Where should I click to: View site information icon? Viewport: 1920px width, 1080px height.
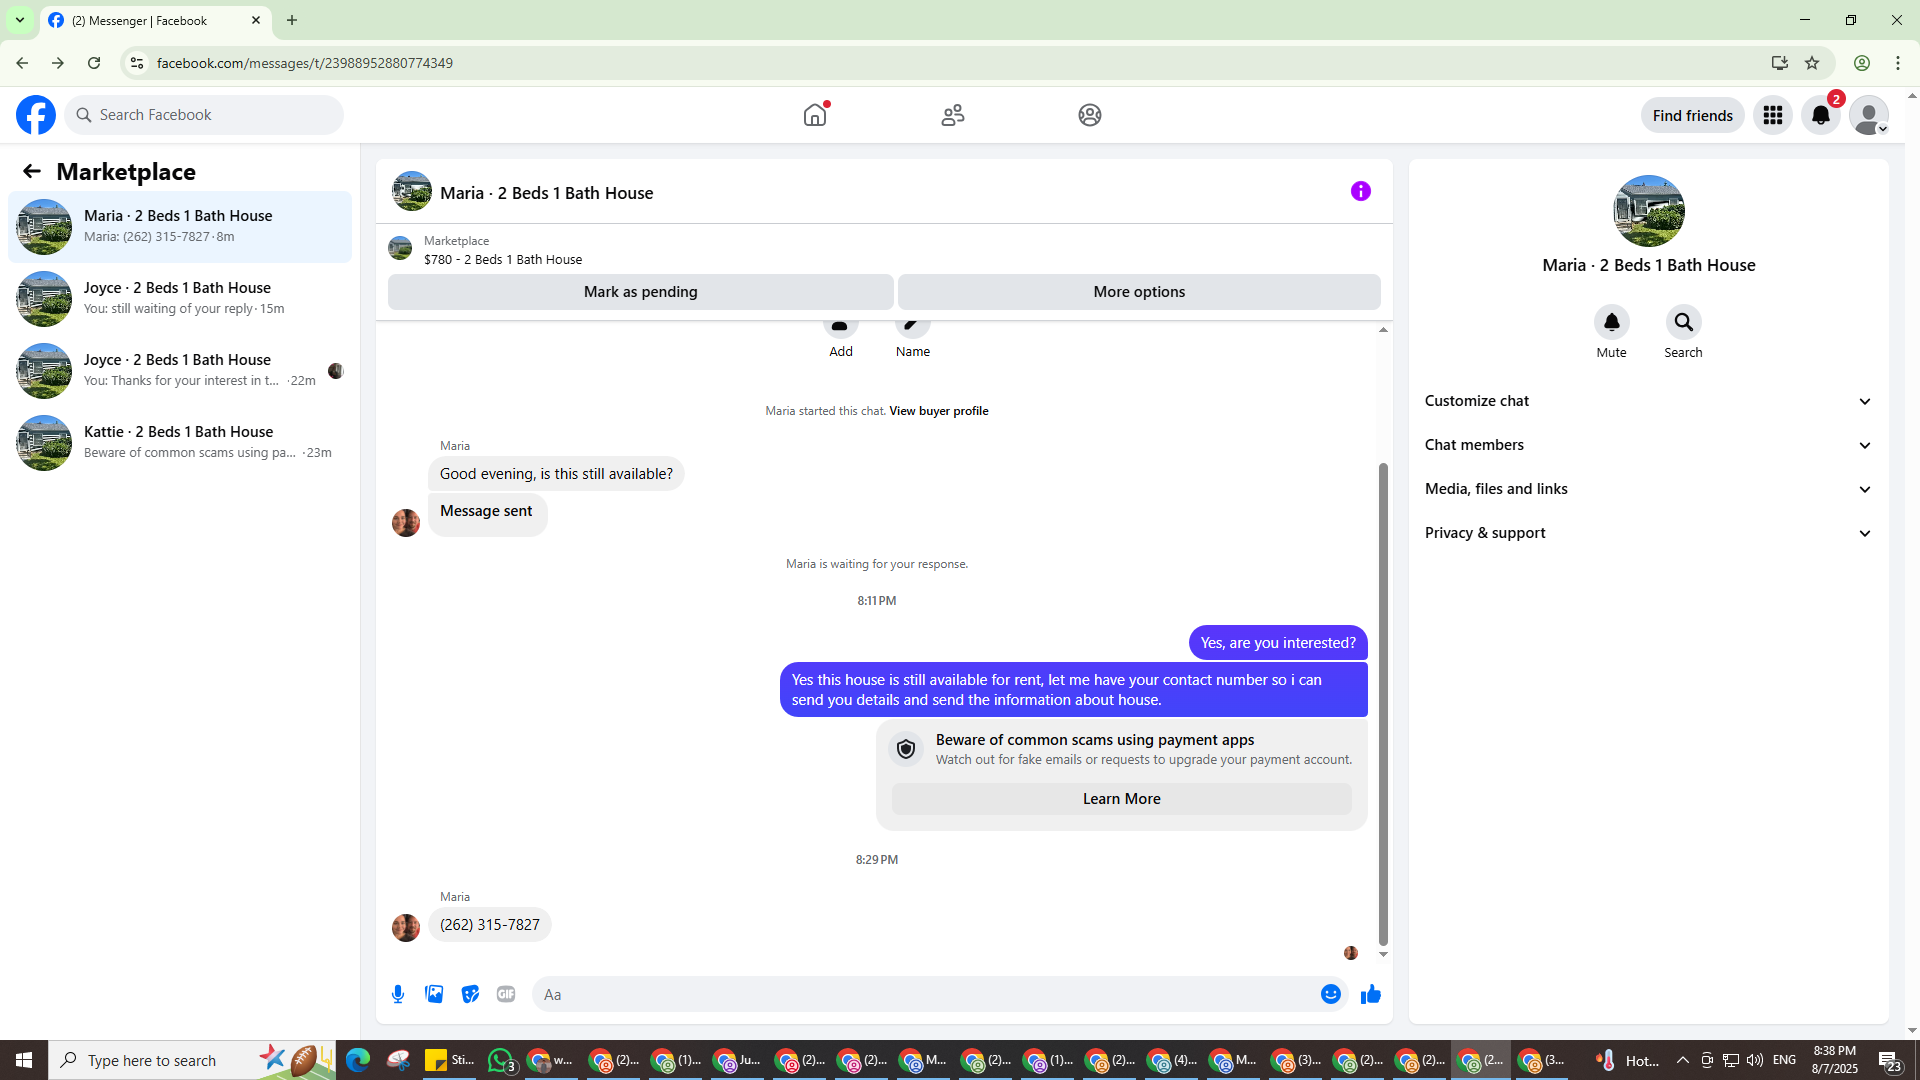pyautogui.click(x=137, y=63)
